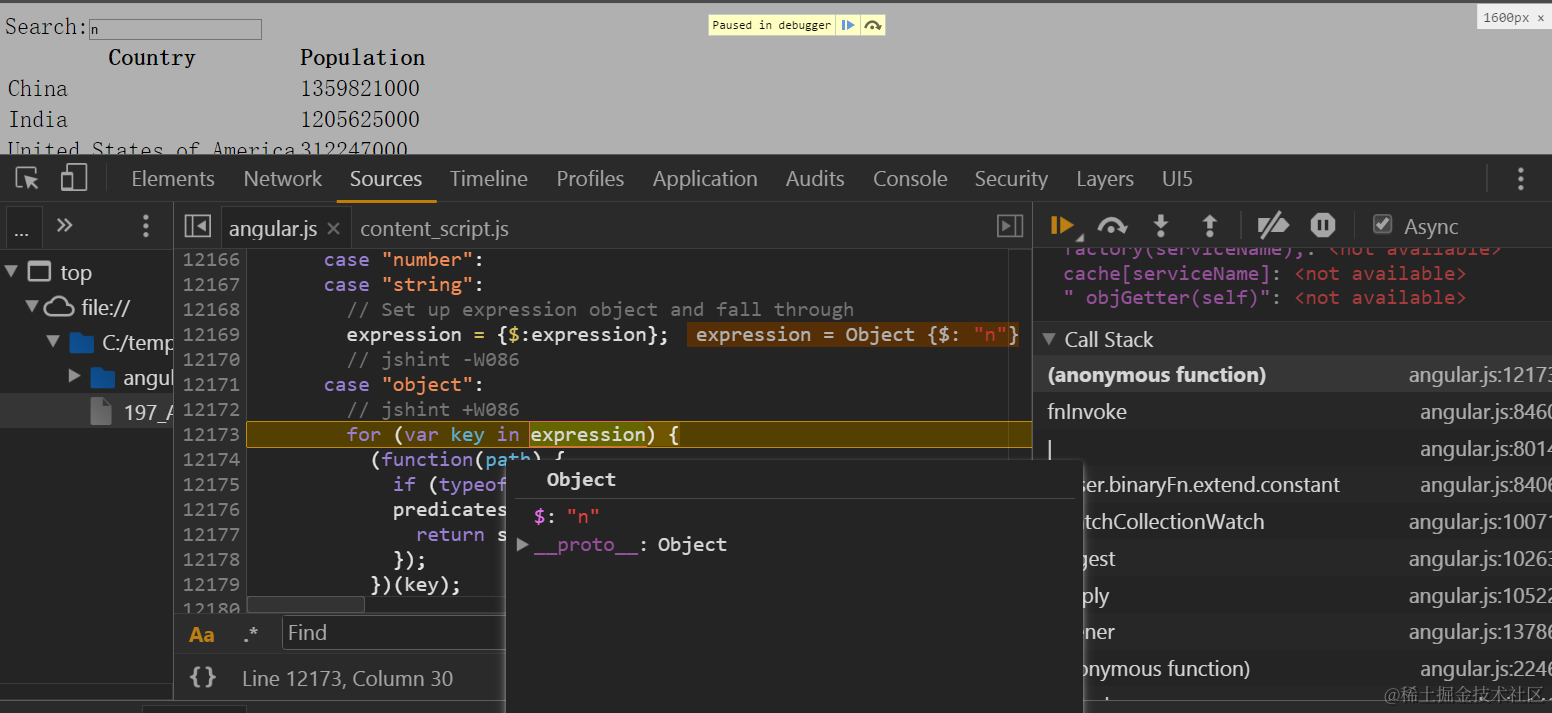Toggle pause on exceptions
This screenshot has width=1552, height=713.
1323,226
